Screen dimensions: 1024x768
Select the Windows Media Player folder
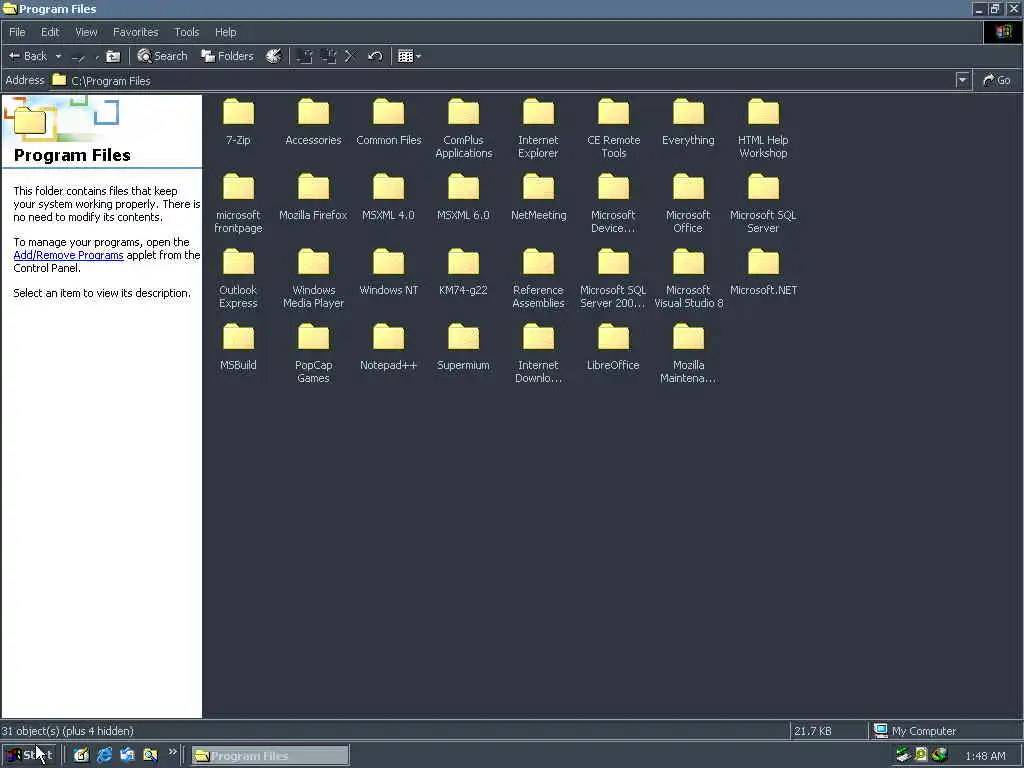(x=313, y=278)
